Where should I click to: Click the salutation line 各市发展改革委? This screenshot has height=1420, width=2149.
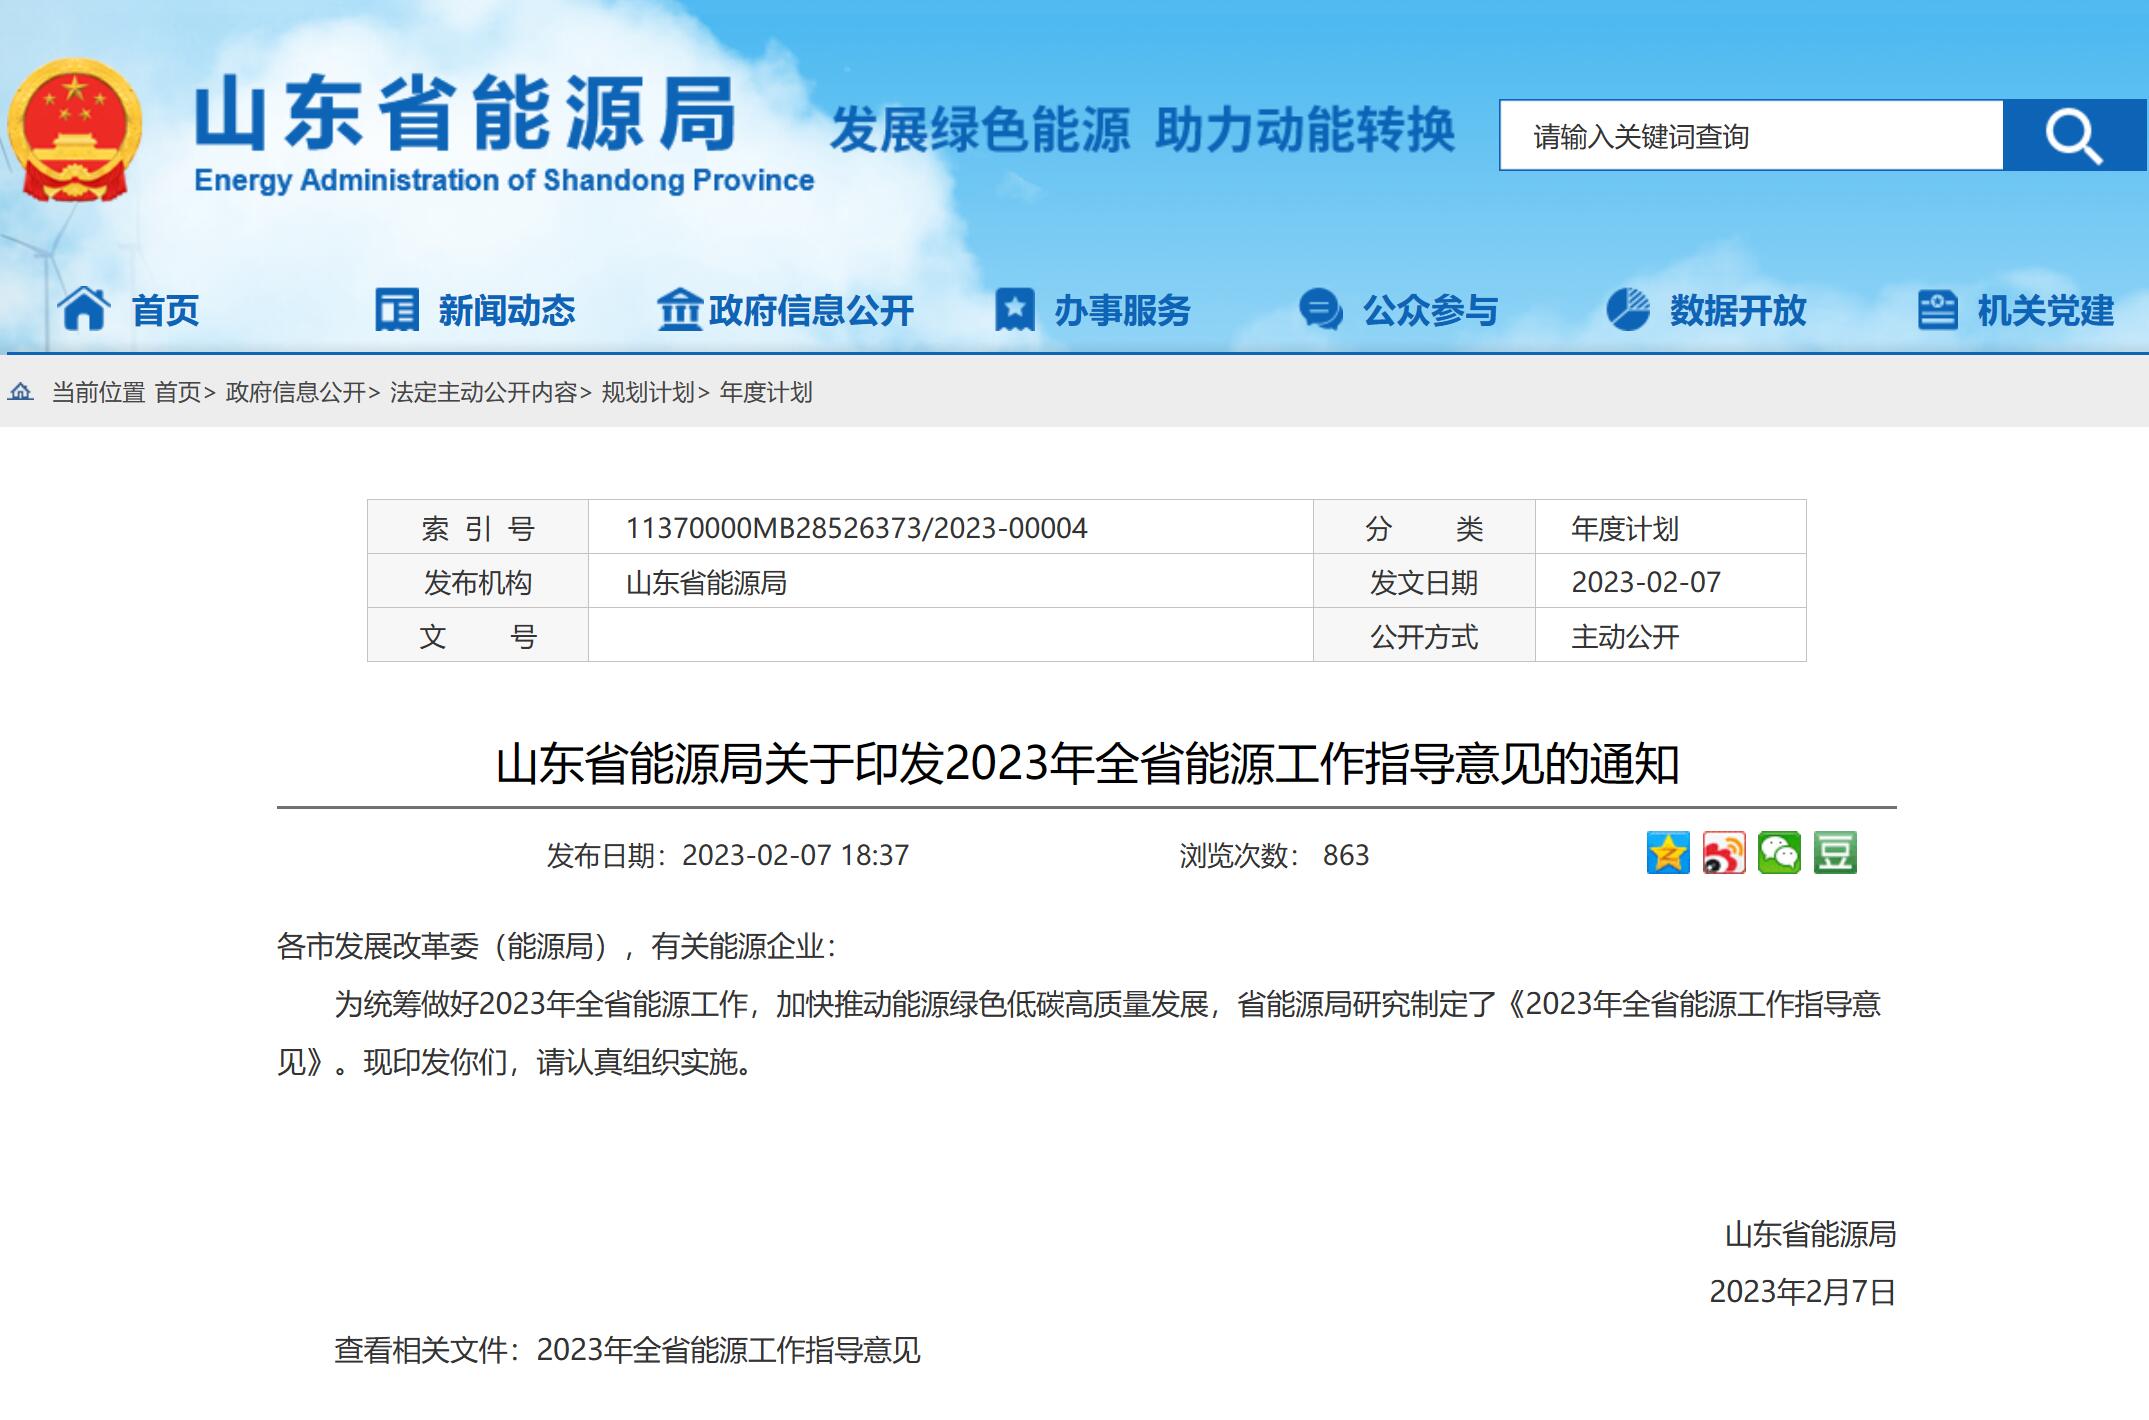[x=556, y=946]
